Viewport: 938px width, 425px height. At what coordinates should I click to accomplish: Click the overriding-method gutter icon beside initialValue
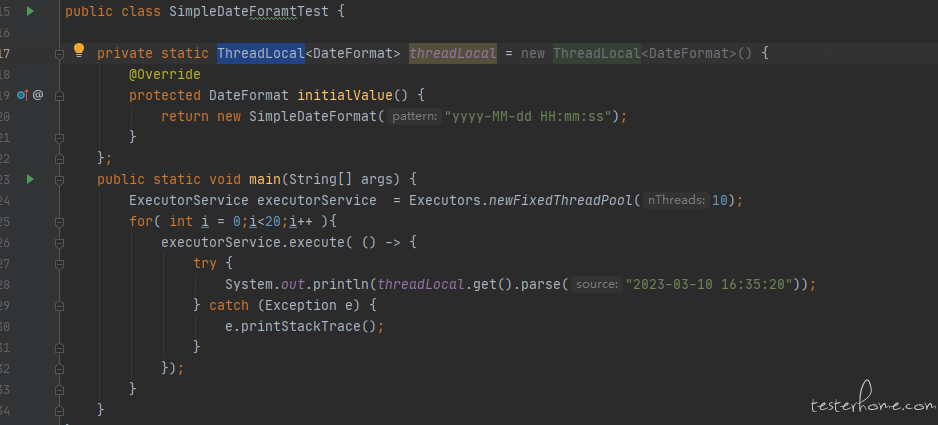(x=23, y=95)
